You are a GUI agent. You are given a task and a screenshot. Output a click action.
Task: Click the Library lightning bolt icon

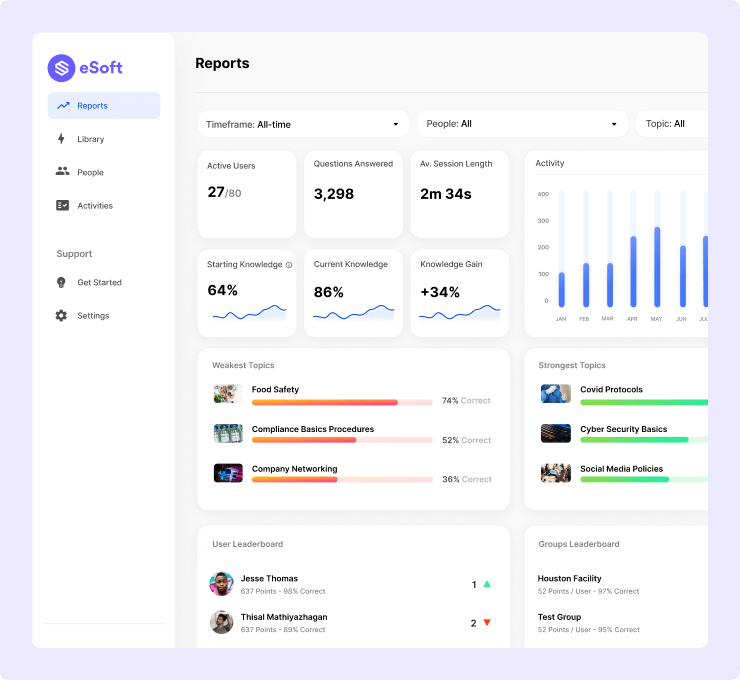[x=62, y=139]
